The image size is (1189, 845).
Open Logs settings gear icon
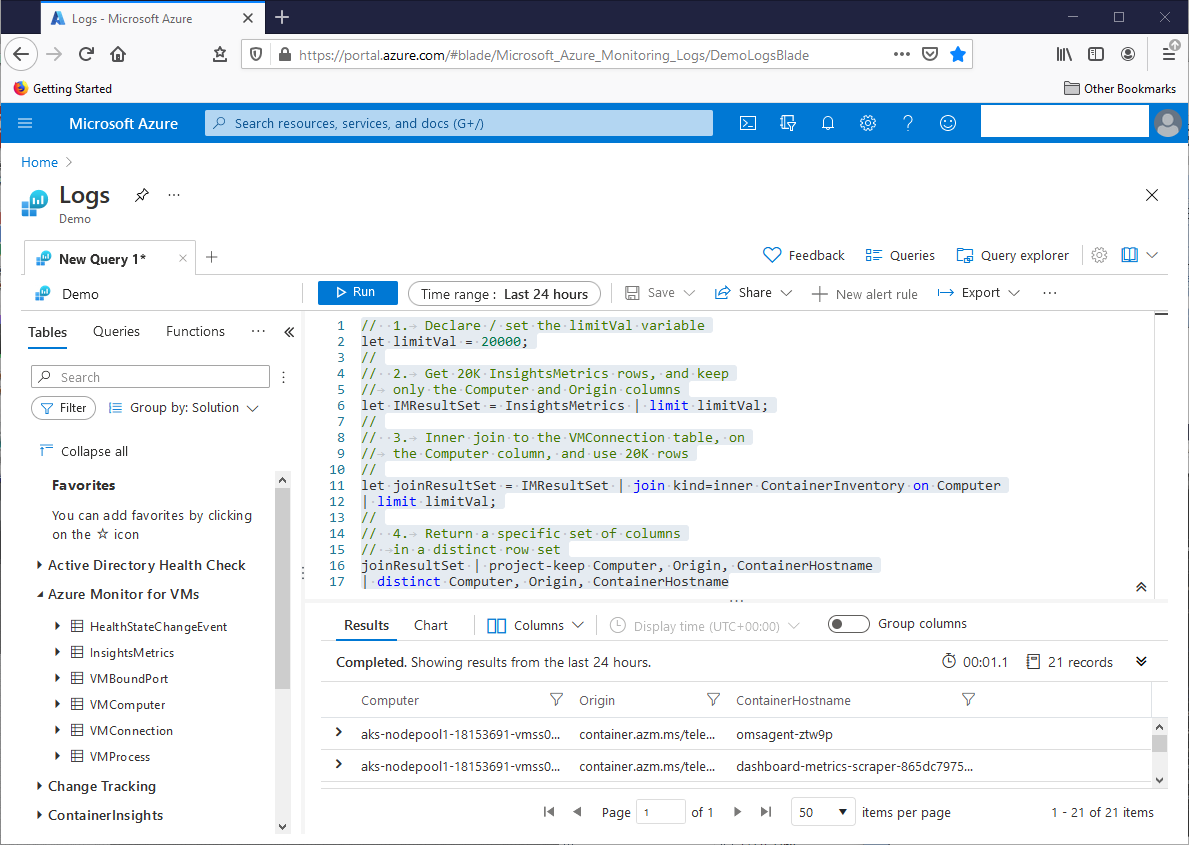click(x=1099, y=255)
